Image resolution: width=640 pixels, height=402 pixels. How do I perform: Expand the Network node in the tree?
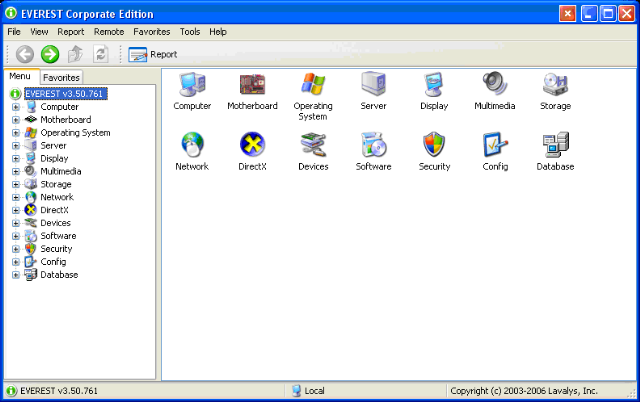pyautogui.click(x=16, y=198)
